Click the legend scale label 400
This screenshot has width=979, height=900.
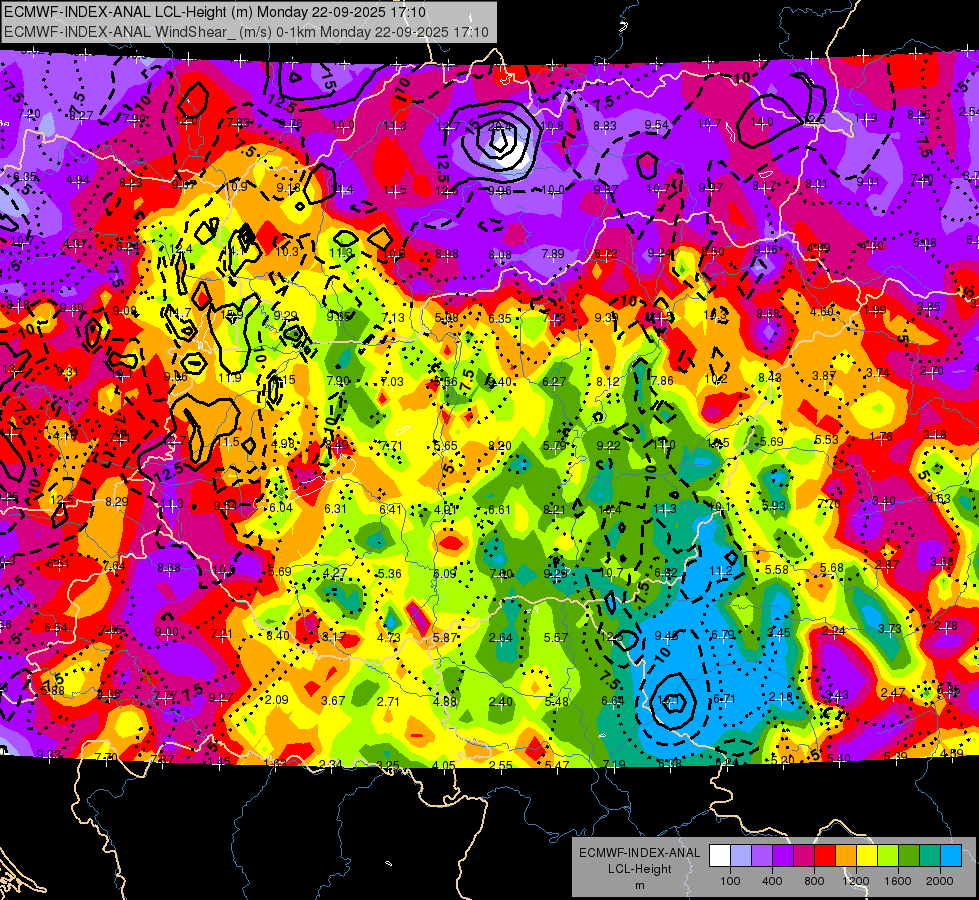click(x=772, y=881)
